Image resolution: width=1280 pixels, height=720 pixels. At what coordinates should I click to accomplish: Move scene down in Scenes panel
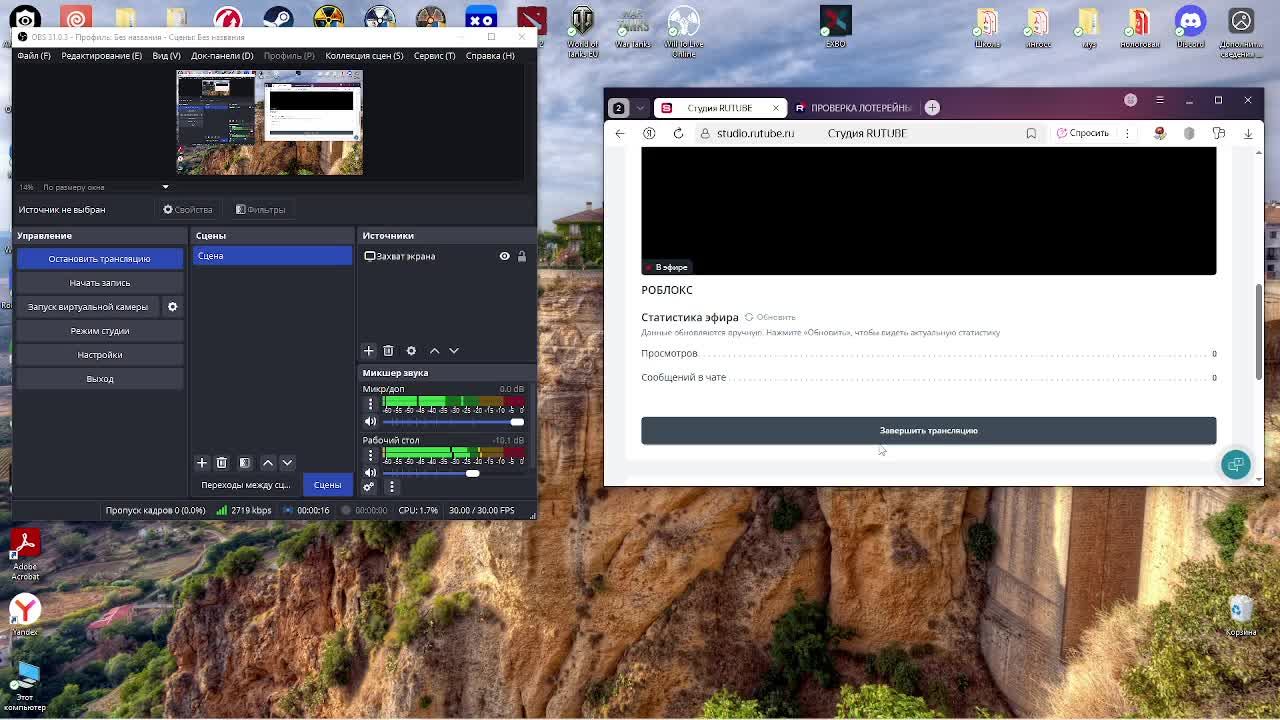[287, 463]
